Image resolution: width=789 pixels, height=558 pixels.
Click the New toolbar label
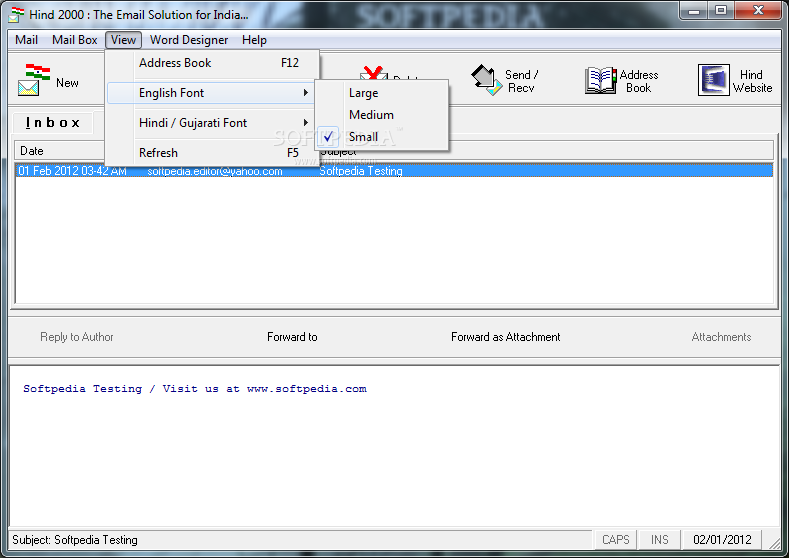tap(67, 83)
